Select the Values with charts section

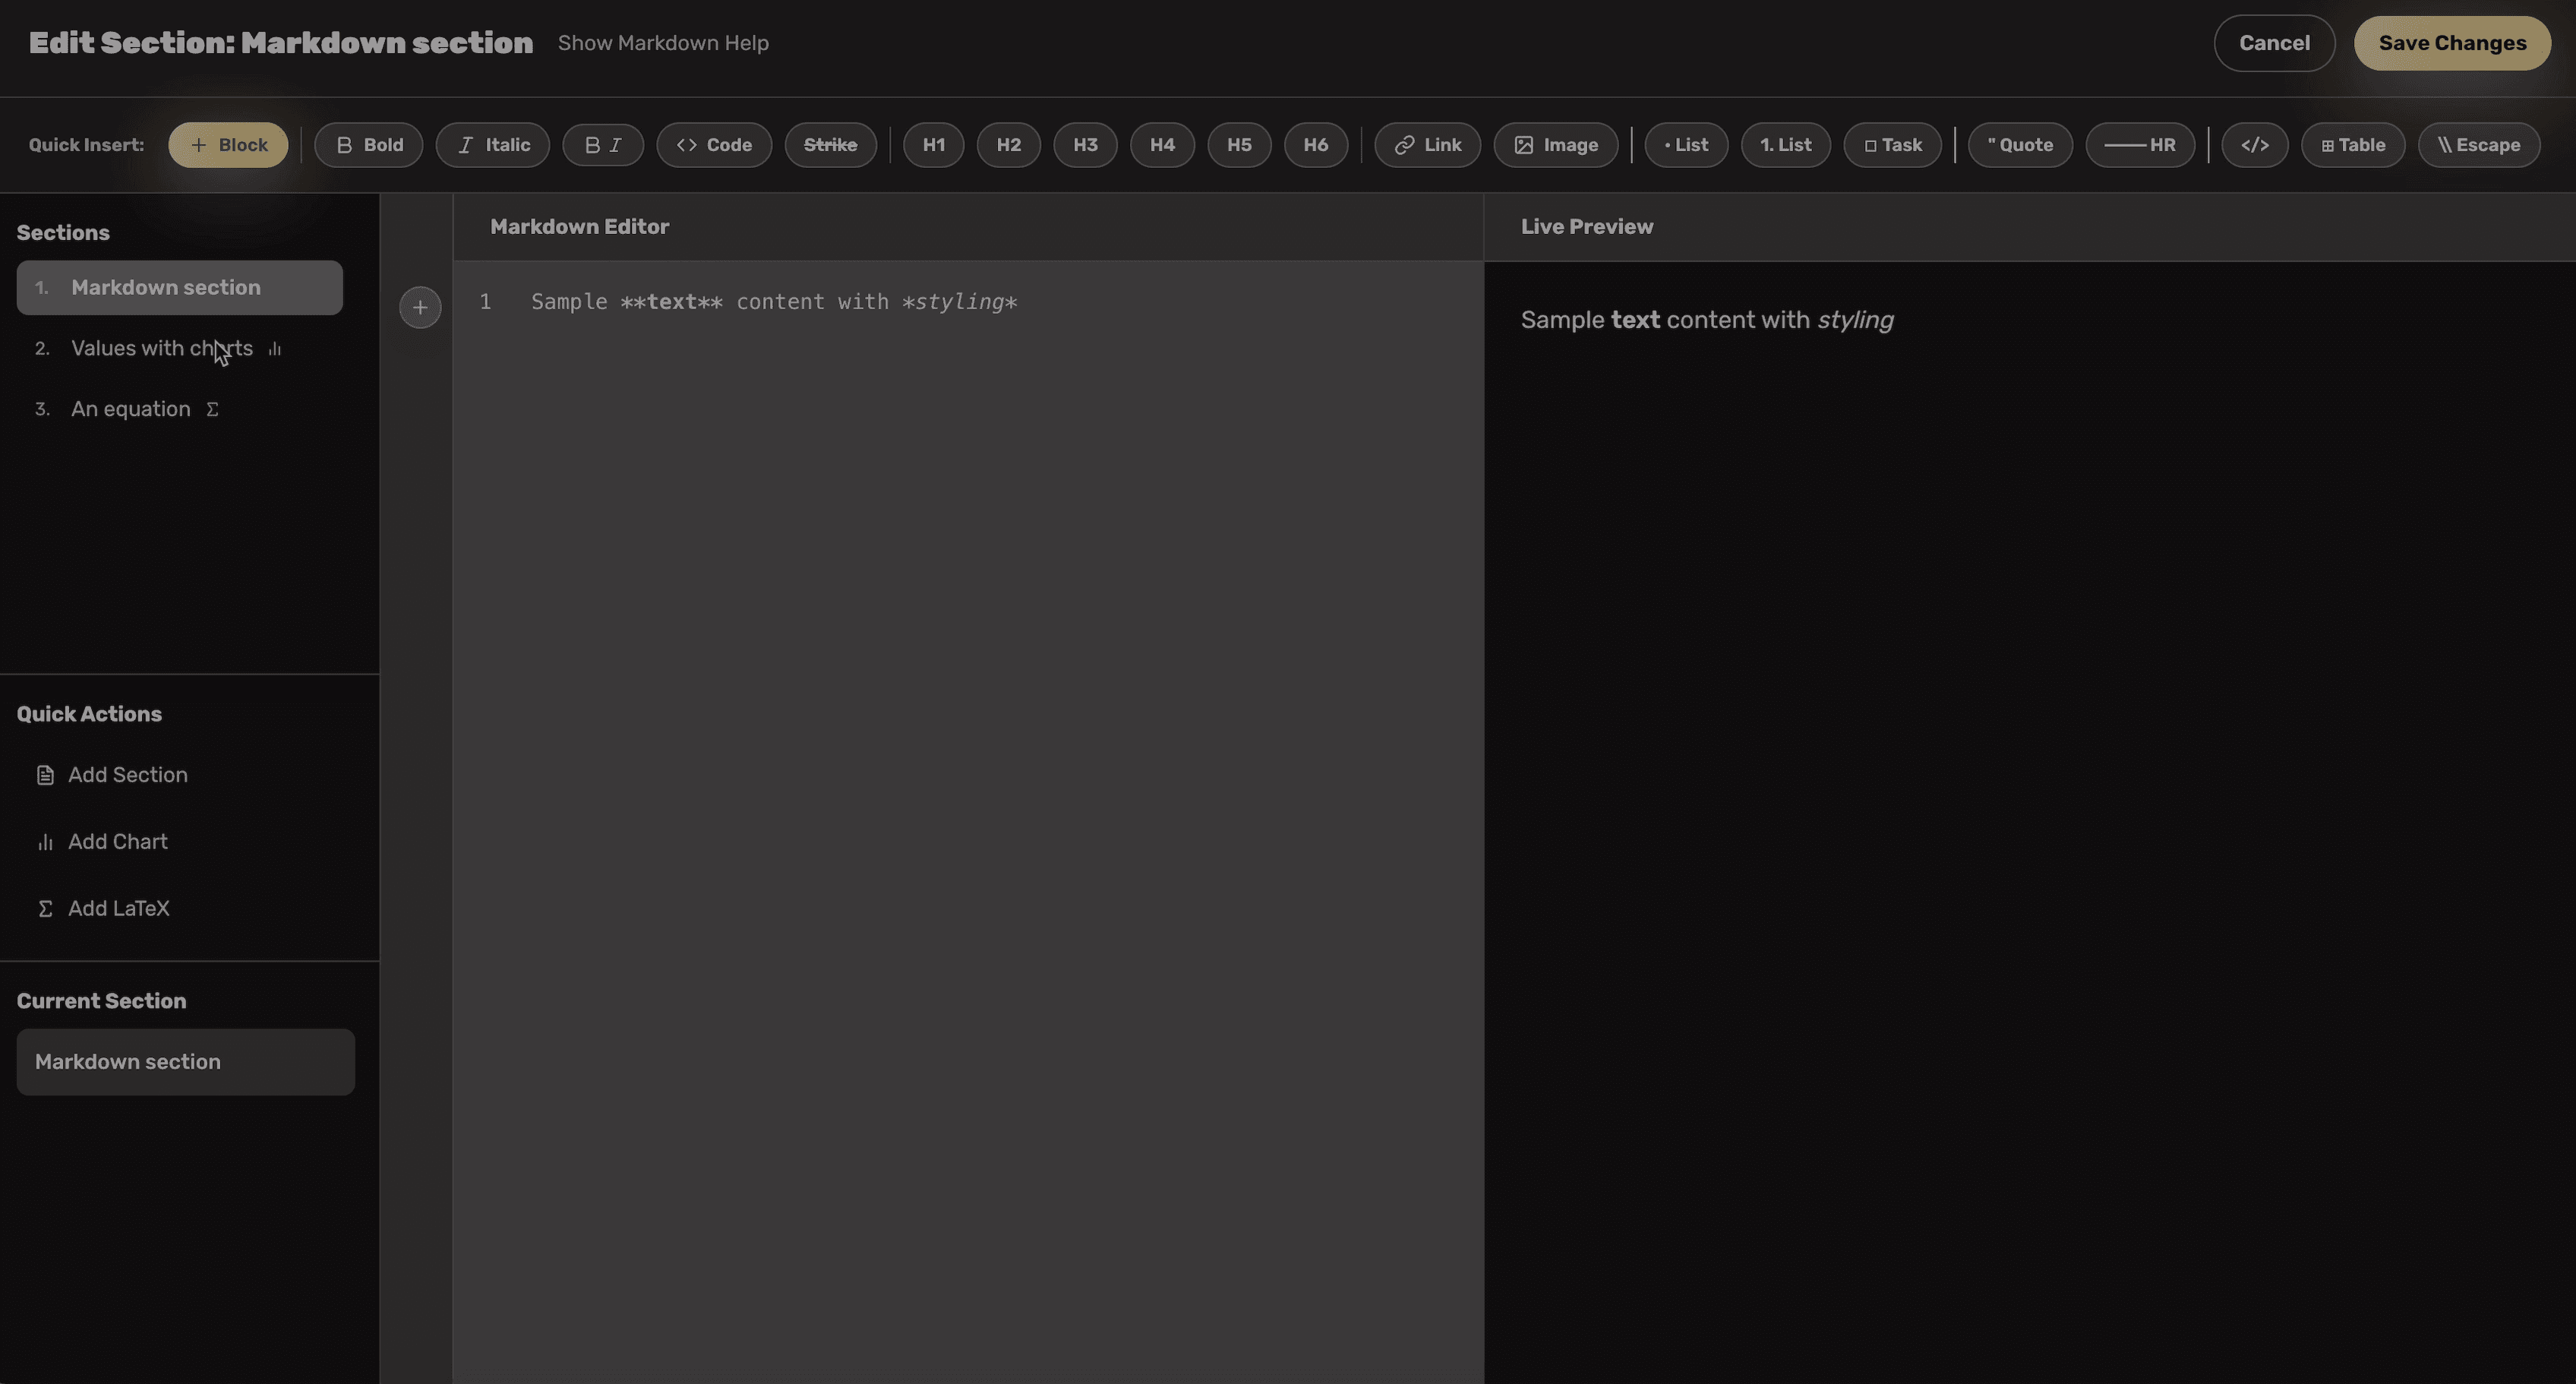pyautogui.click(x=162, y=348)
